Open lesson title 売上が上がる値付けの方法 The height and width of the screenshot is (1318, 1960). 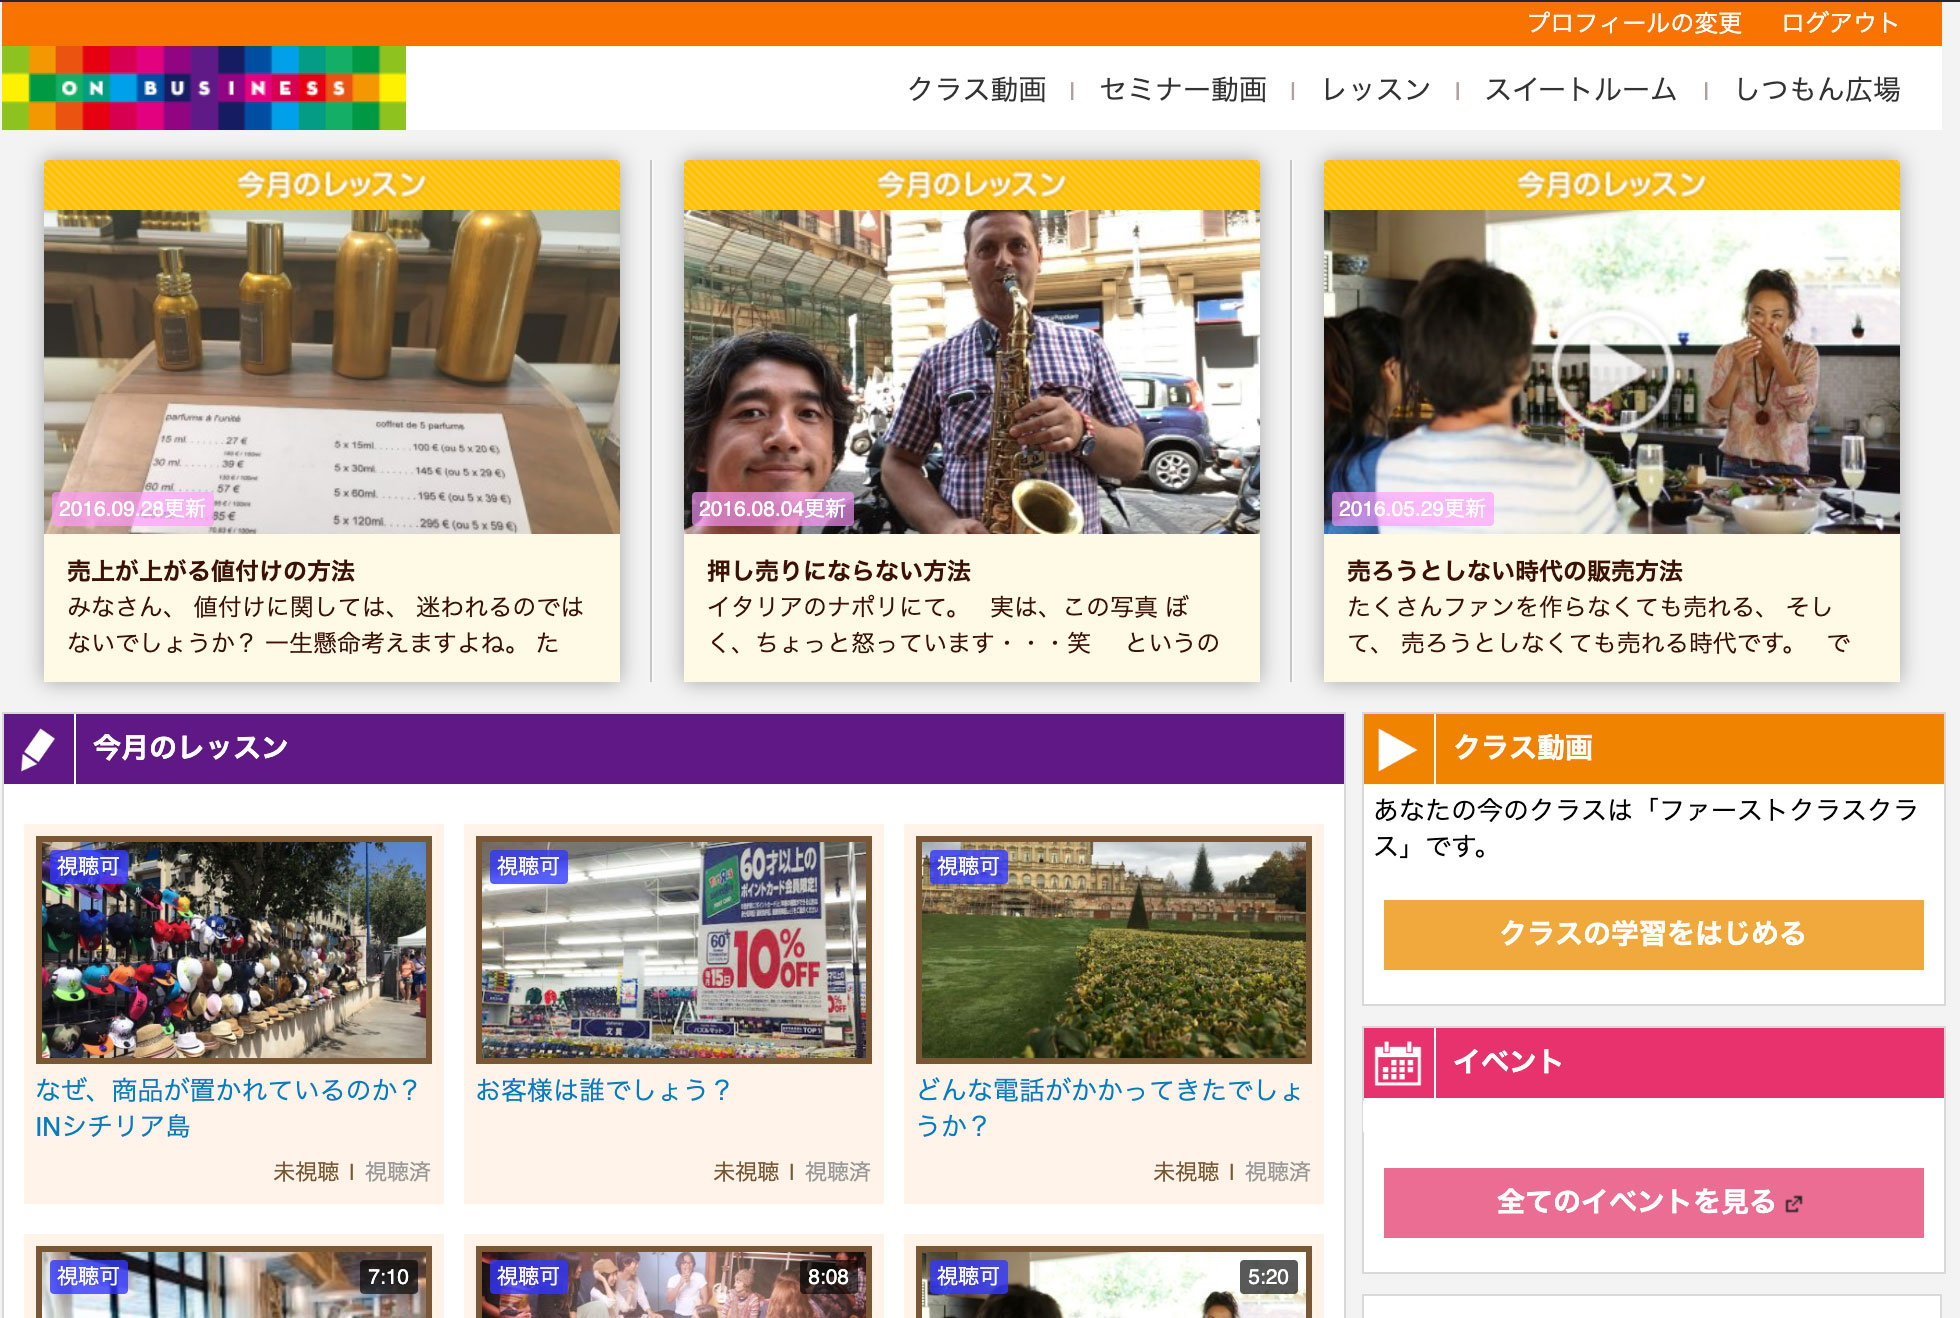(211, 571)
